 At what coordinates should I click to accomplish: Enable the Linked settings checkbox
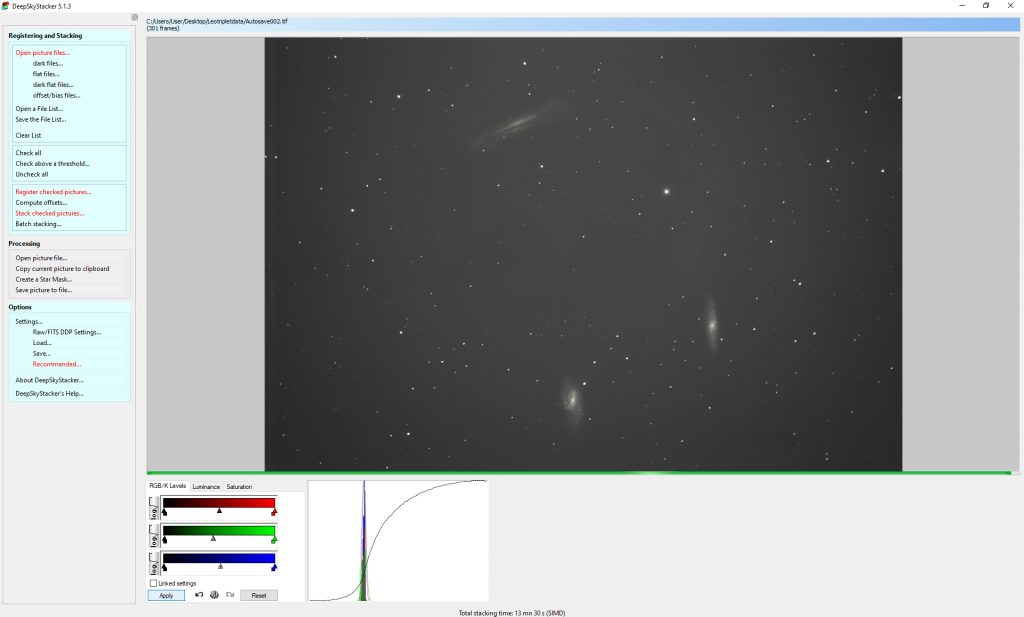153,583
